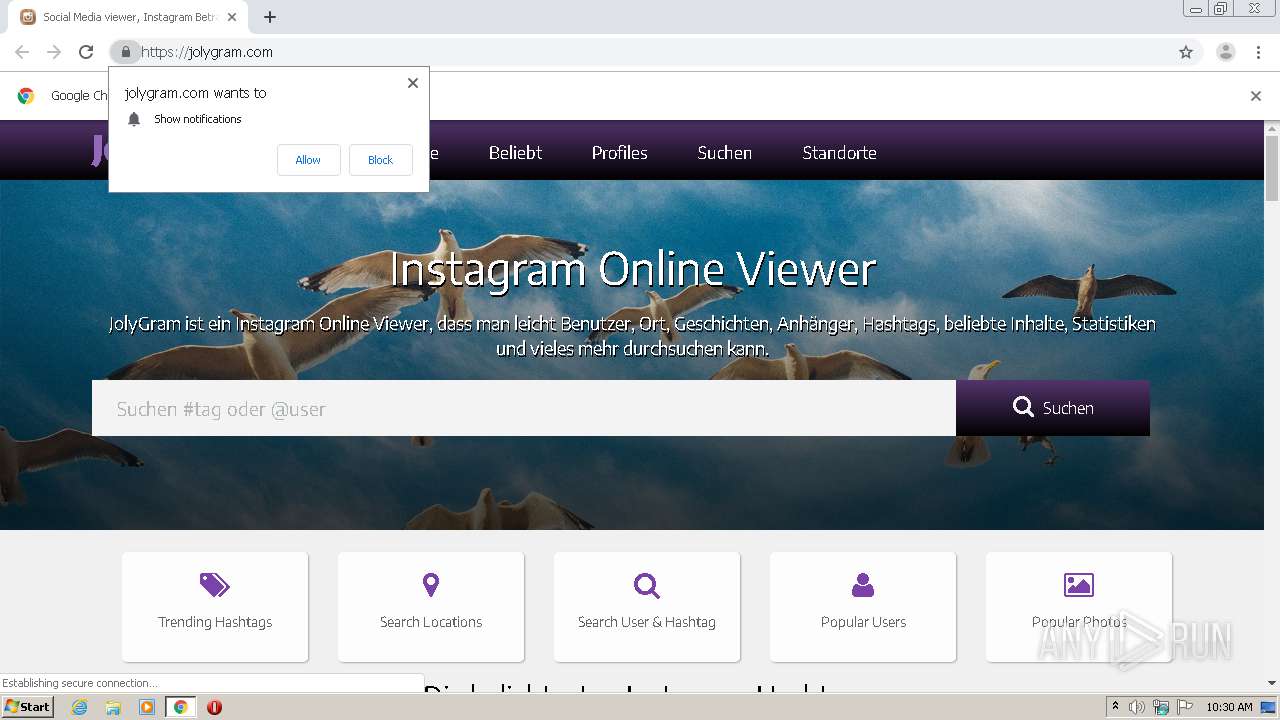Click the tag icon above Trending Hashtags
Viewport: 1280px width, 720px height.
(215, 585)
